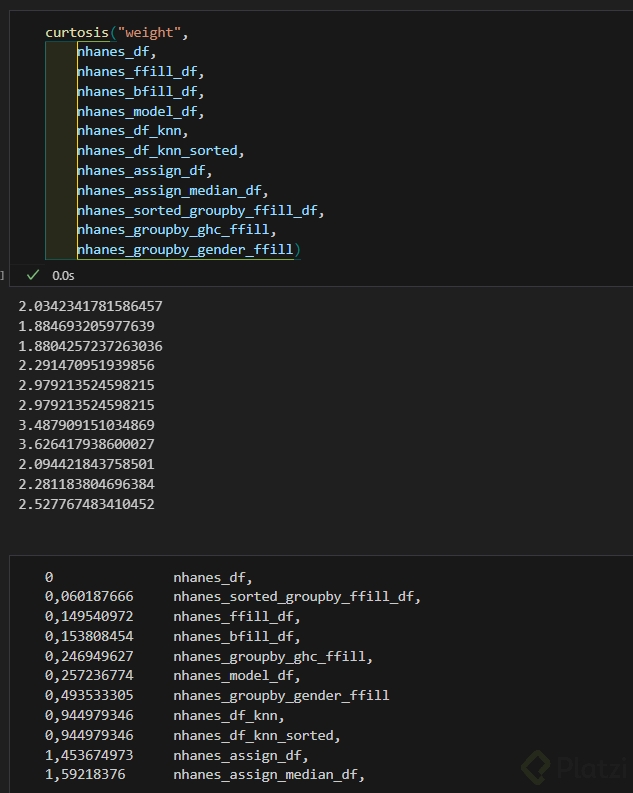Screen dimensions: 633x793
Task: Click nhanes_sorted_groupby_ffill_df in the code cell
Action: (x=198, y=210)
